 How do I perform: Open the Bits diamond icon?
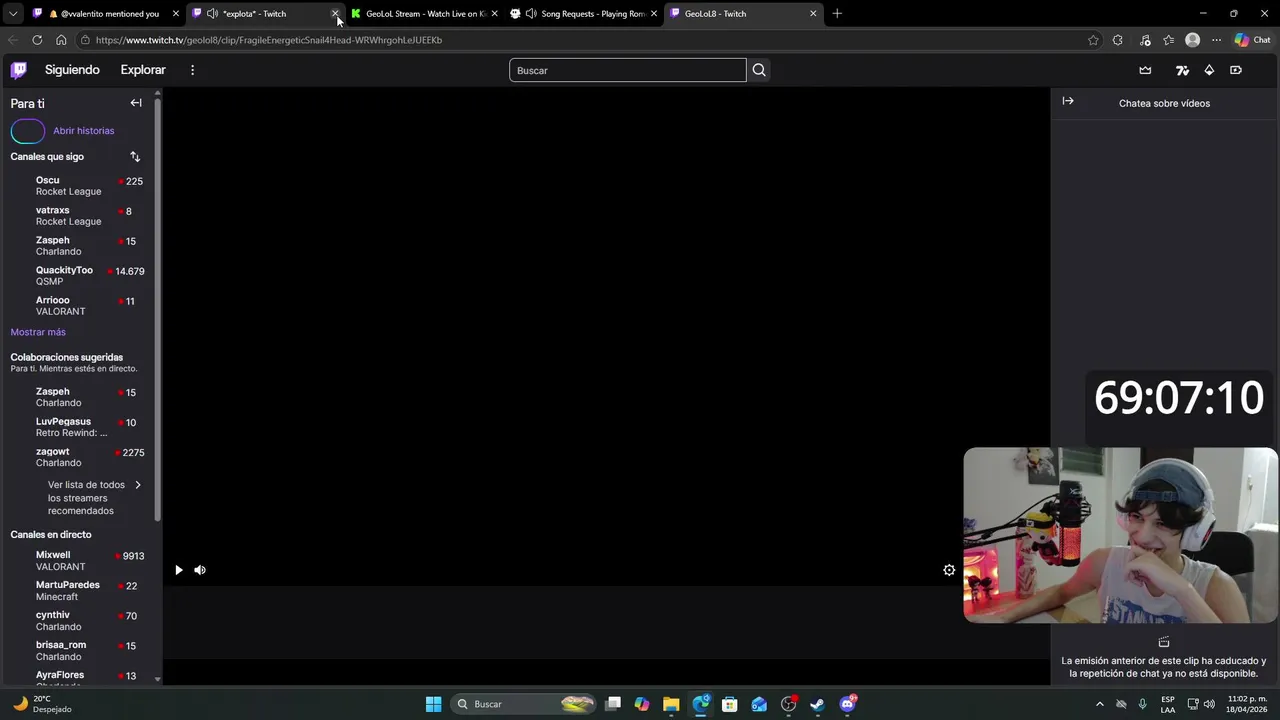[x=1209, y=70]
